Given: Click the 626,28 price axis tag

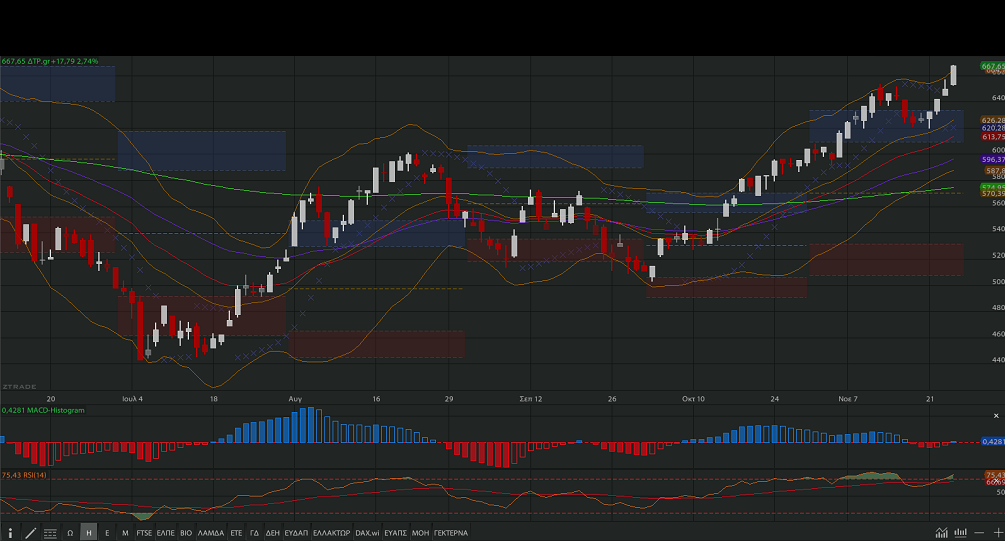Looking at the screenshot, I should 993,120.
